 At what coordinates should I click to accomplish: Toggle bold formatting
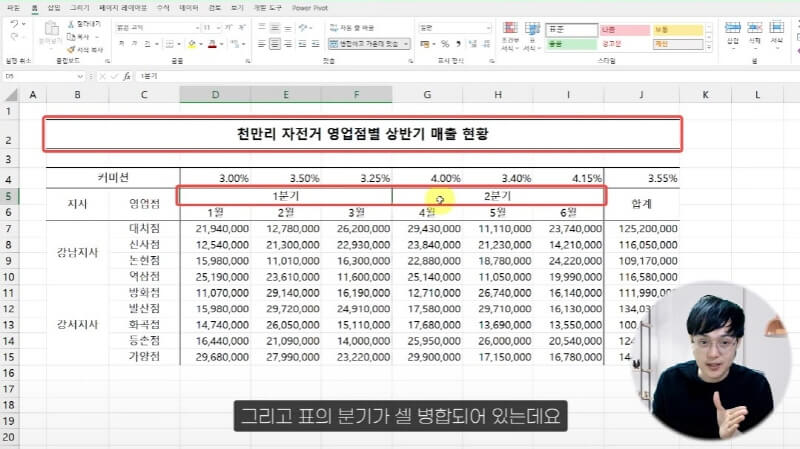(x=121, y=44)
